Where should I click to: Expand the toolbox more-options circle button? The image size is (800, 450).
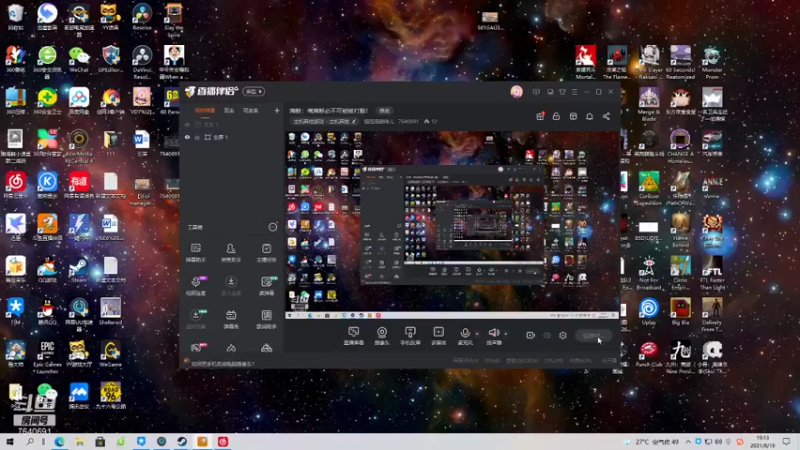click(273, 227)
